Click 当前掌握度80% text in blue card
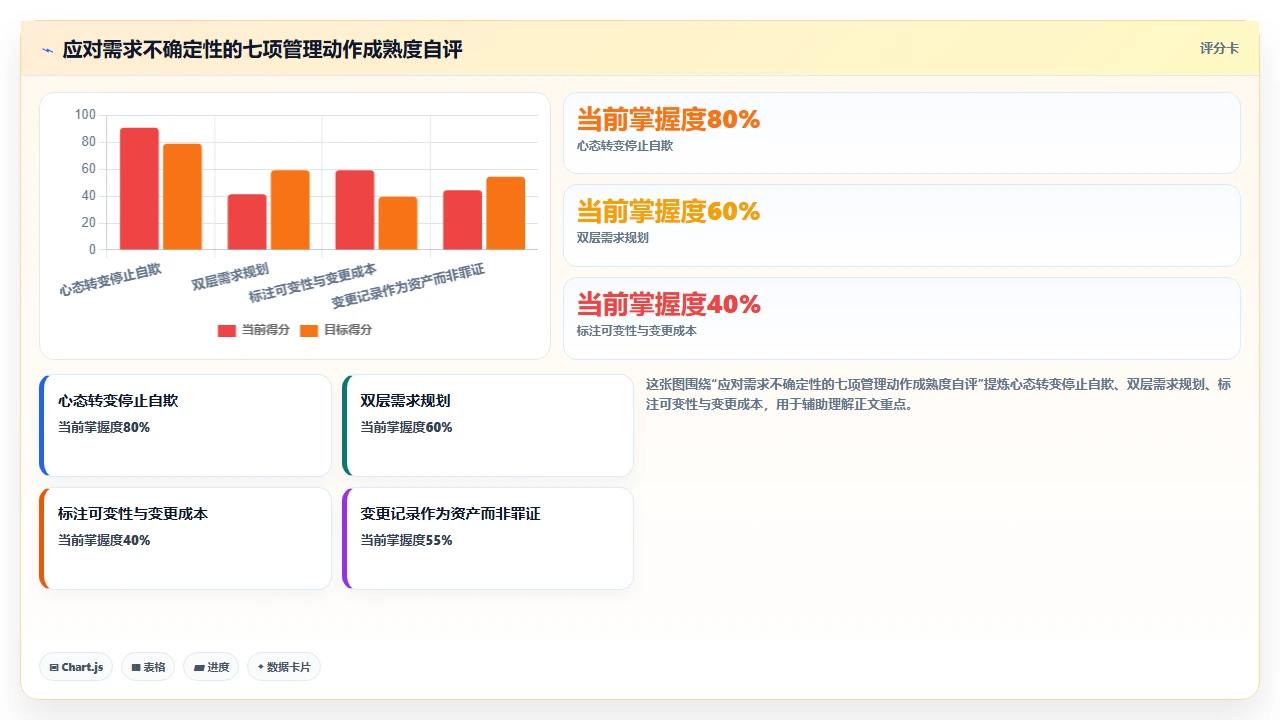The height and width of the screenshot is (720, 1280). [104, 427]
